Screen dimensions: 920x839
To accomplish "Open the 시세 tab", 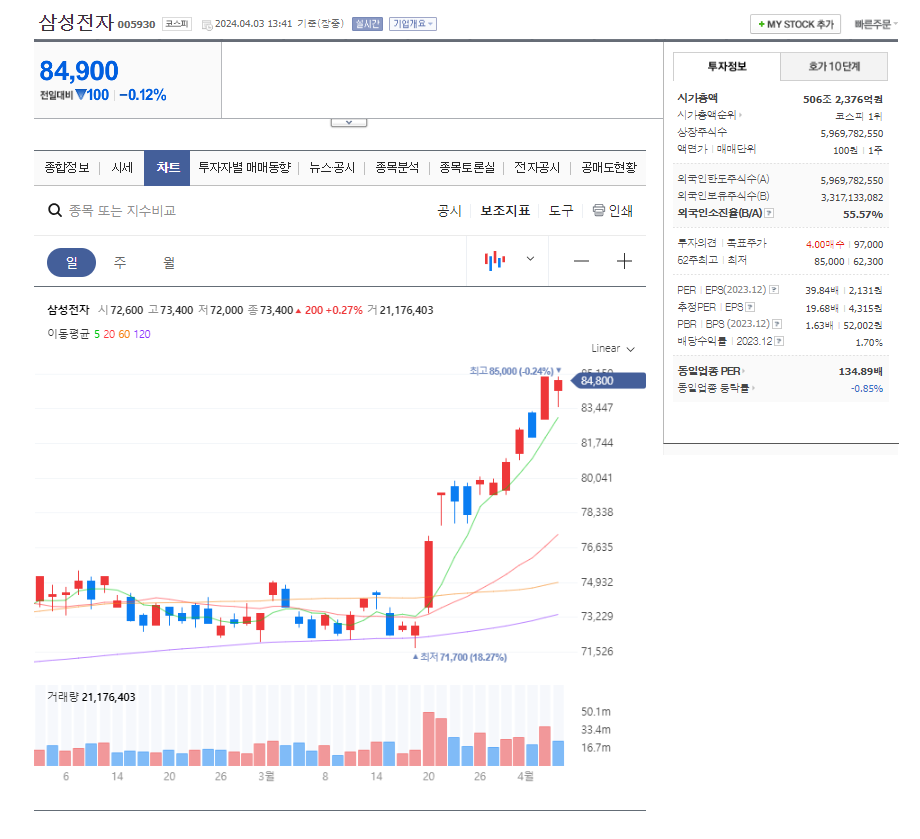I will coord(122,168).
